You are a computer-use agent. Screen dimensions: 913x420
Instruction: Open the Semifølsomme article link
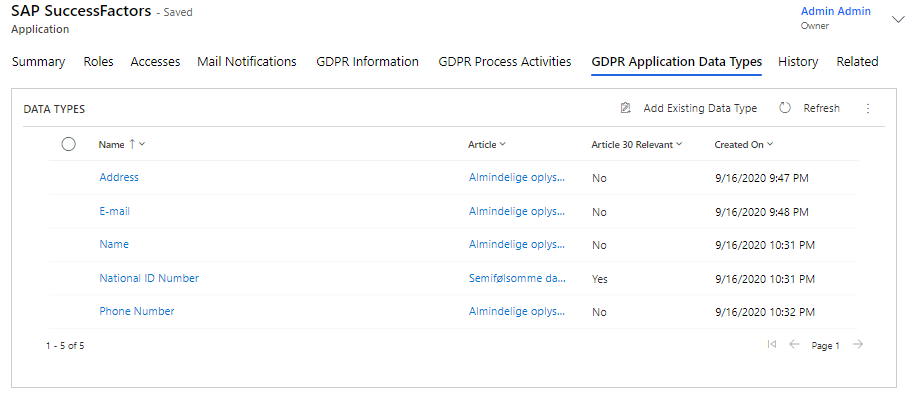517,278
